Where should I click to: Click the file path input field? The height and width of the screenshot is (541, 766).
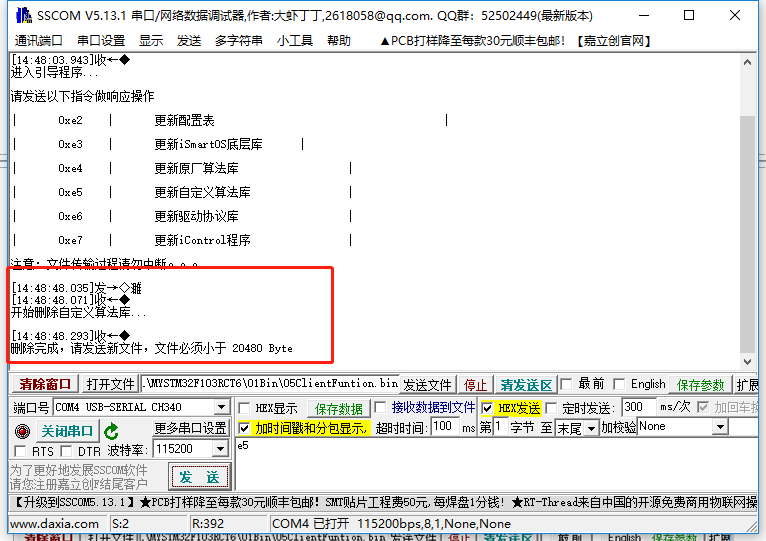(271, 384)
